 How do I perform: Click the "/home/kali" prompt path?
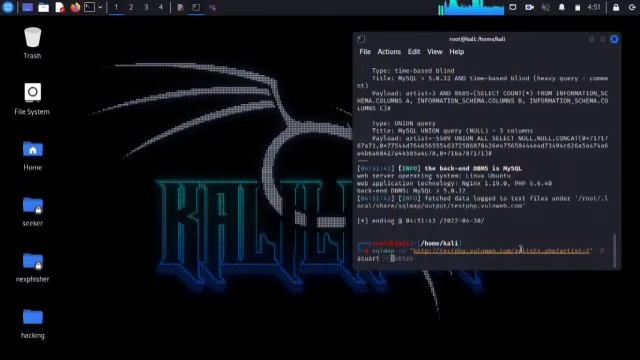(440, 243)
